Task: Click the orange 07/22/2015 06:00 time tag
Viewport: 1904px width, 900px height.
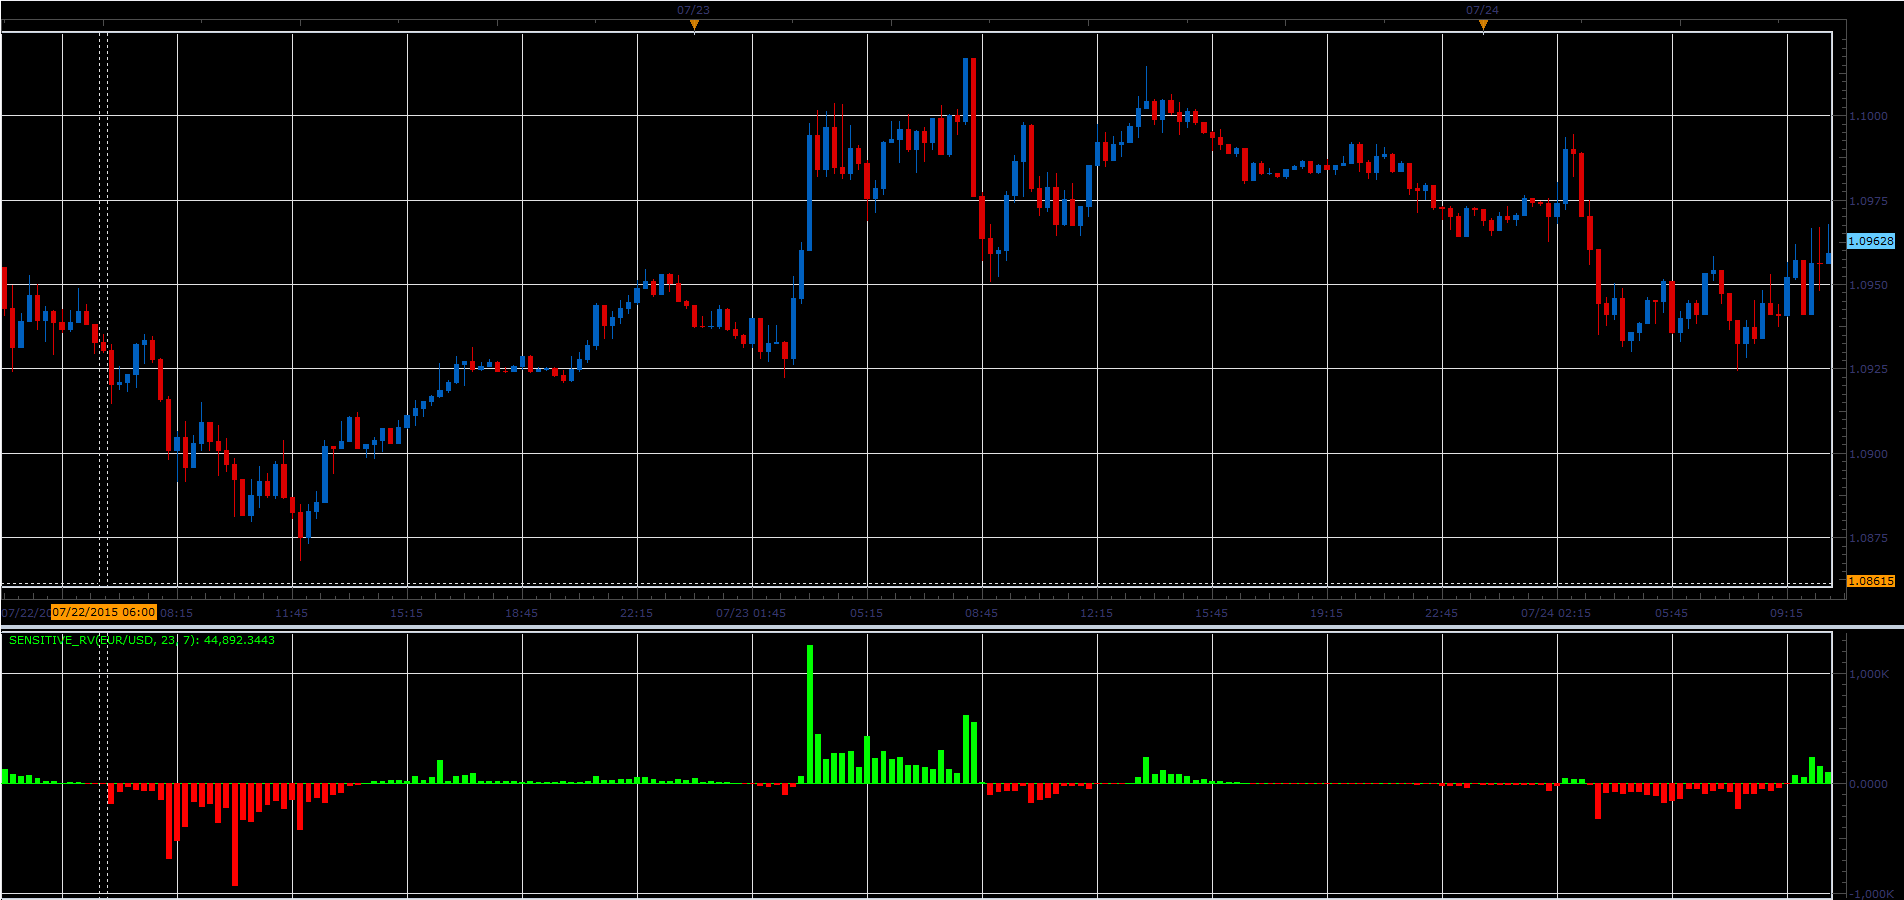Action: click(104, 612)
